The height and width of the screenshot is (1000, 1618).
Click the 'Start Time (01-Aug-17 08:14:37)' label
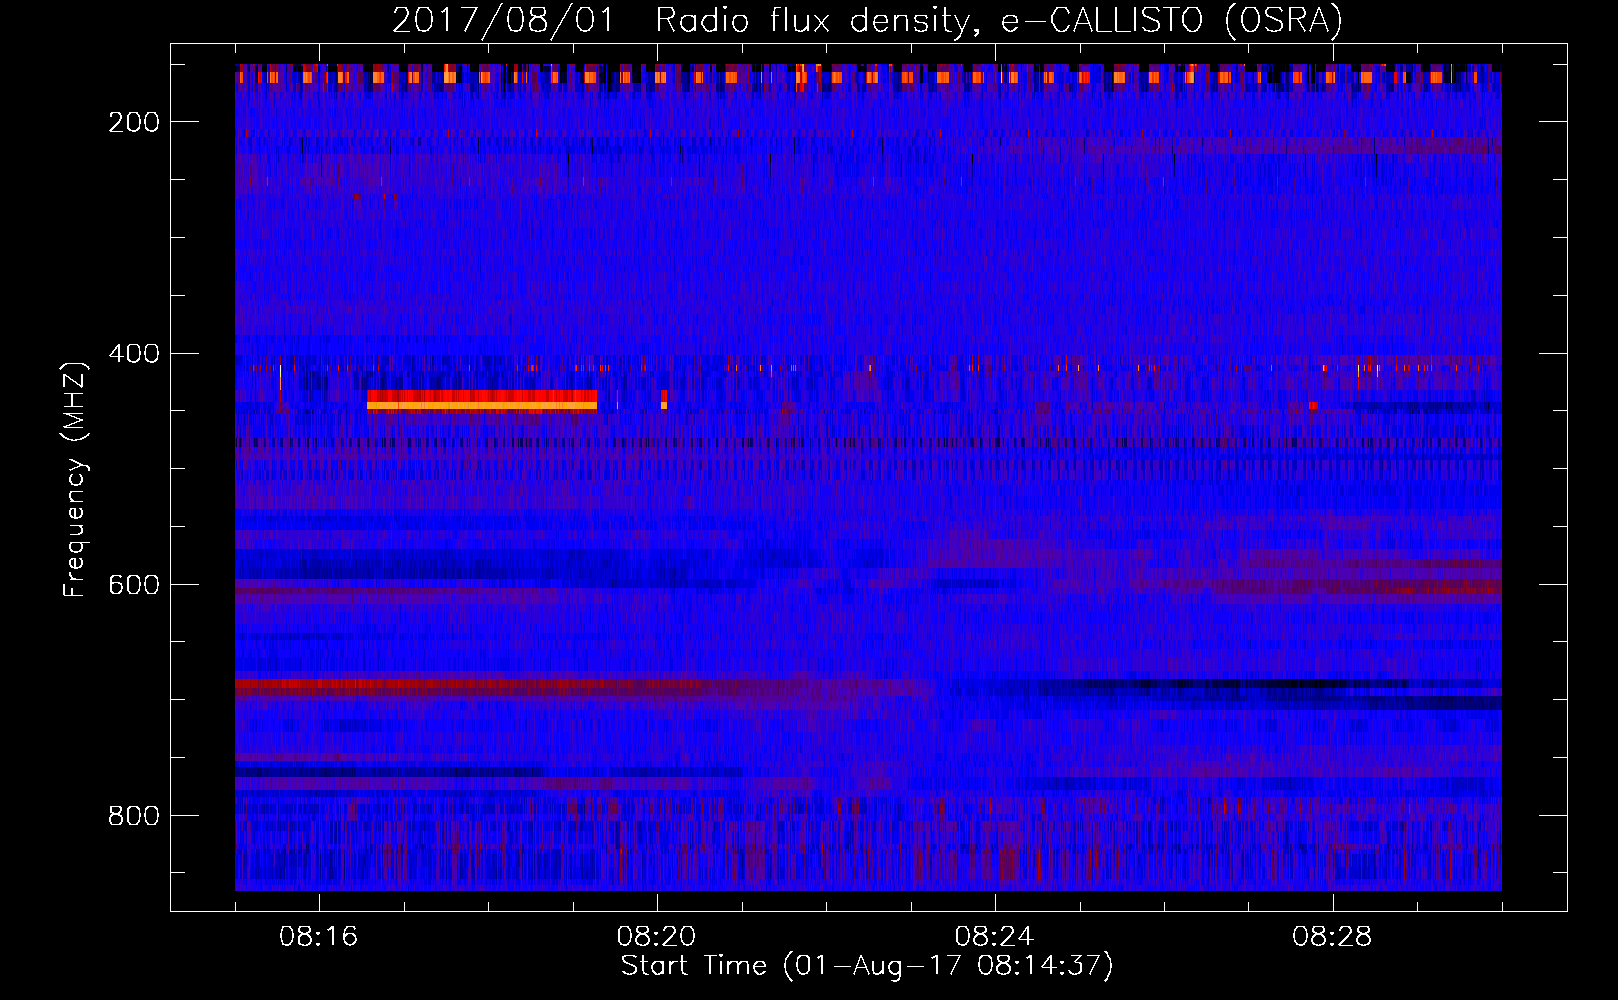click(x=867, y=966)
